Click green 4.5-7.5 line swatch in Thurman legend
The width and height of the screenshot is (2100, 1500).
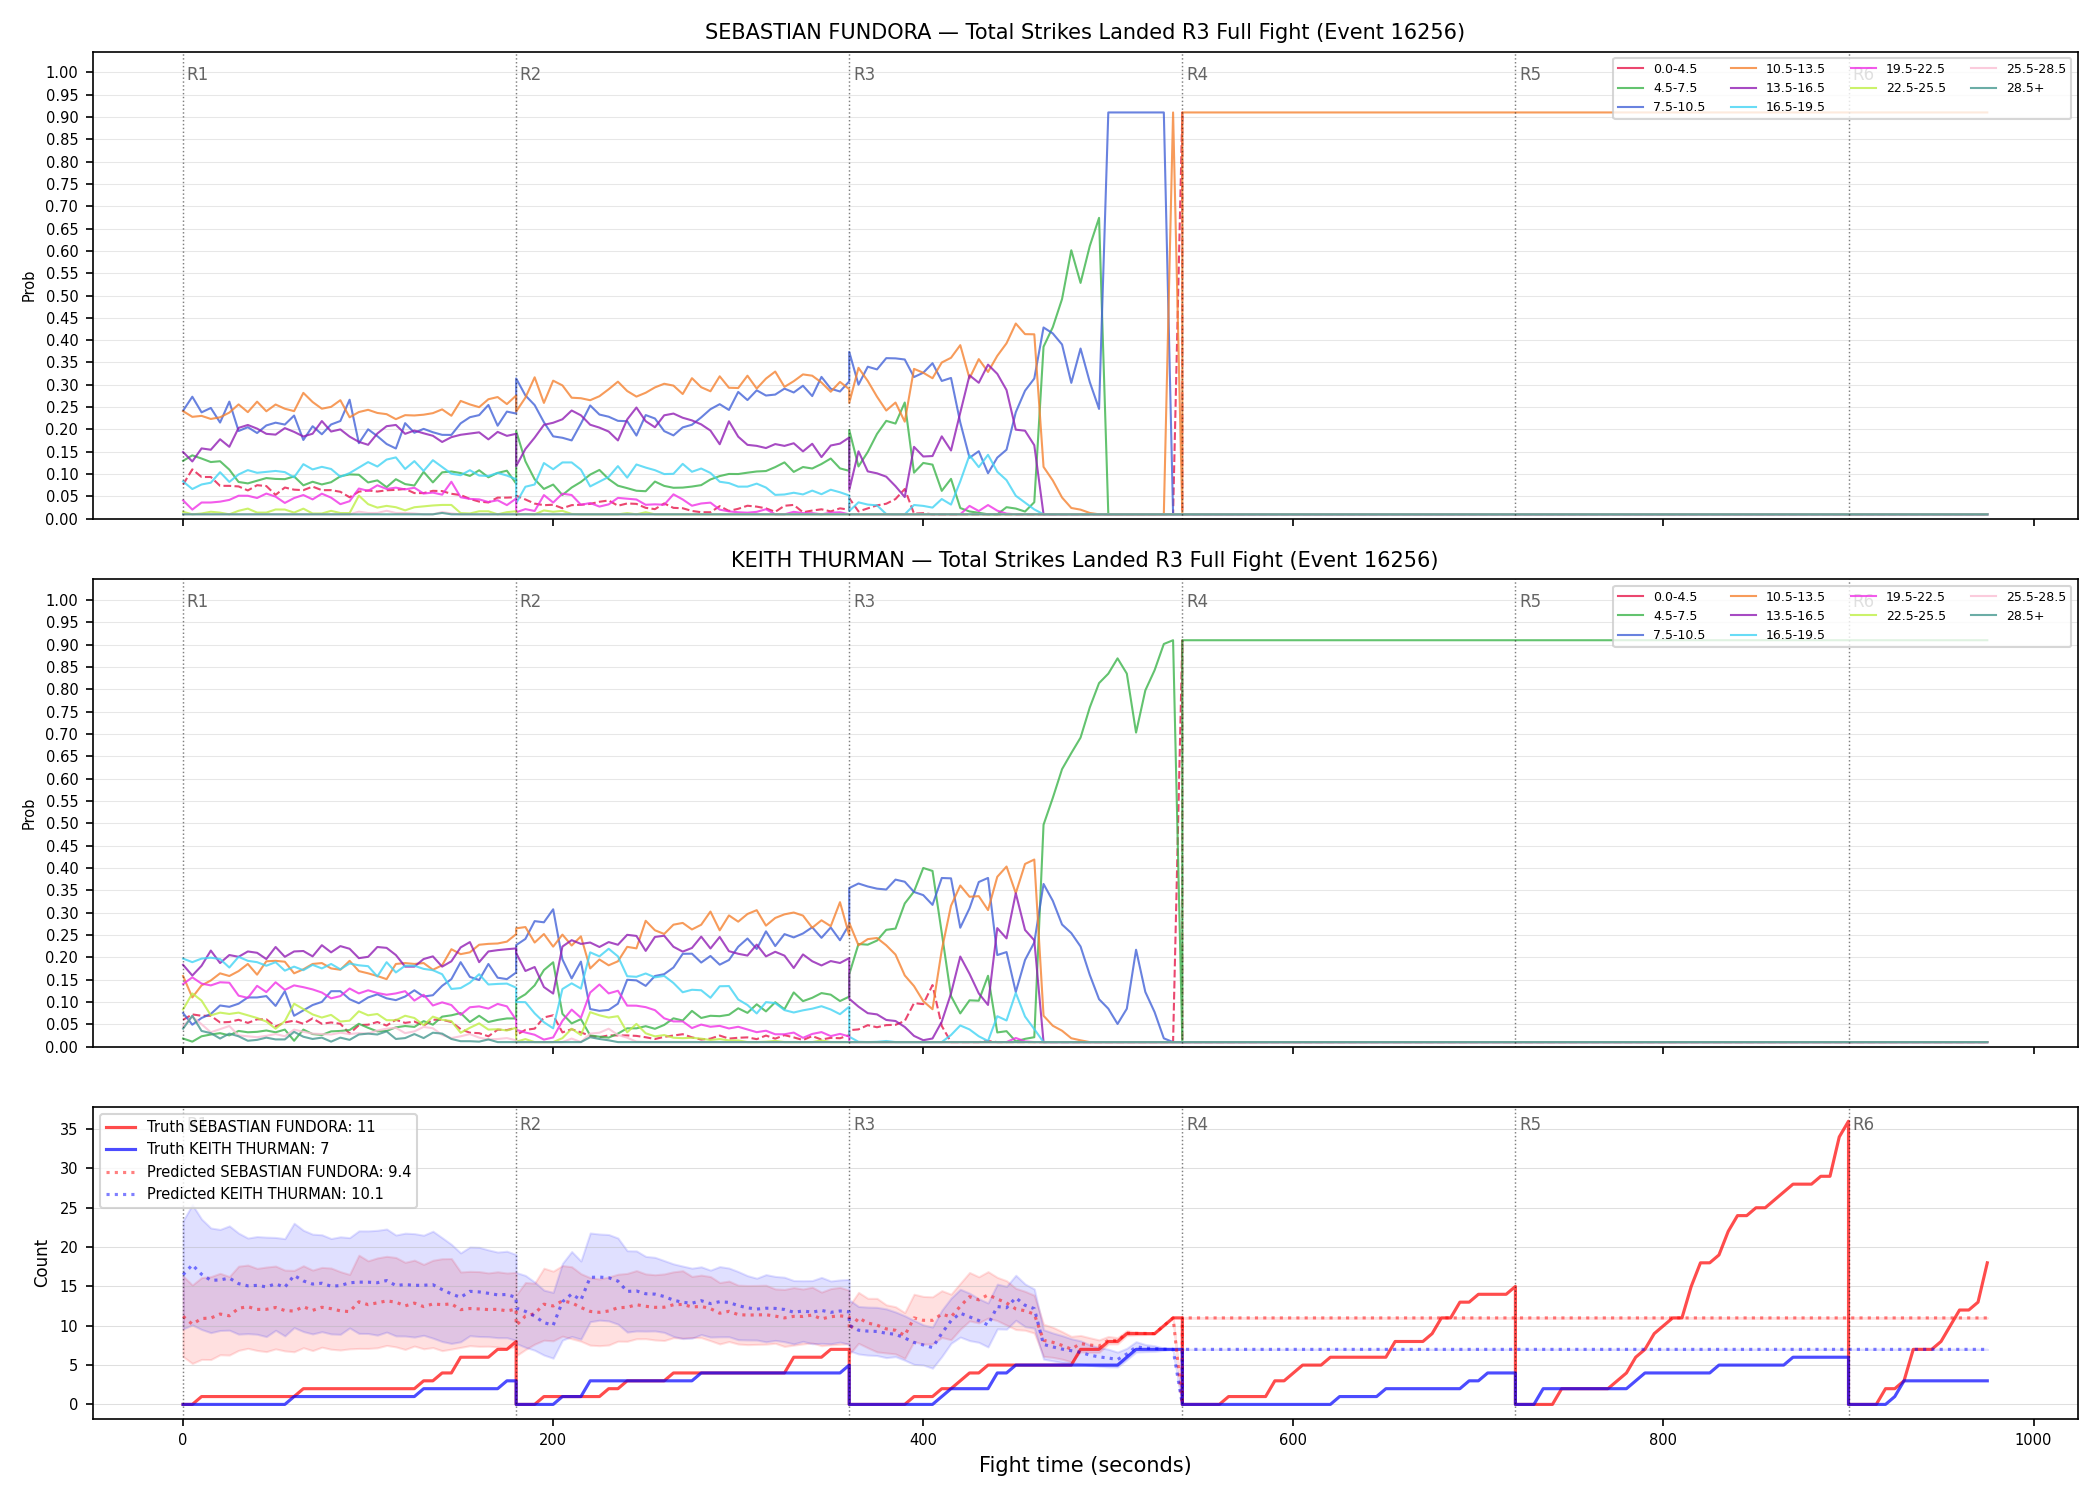(1631, 616)
